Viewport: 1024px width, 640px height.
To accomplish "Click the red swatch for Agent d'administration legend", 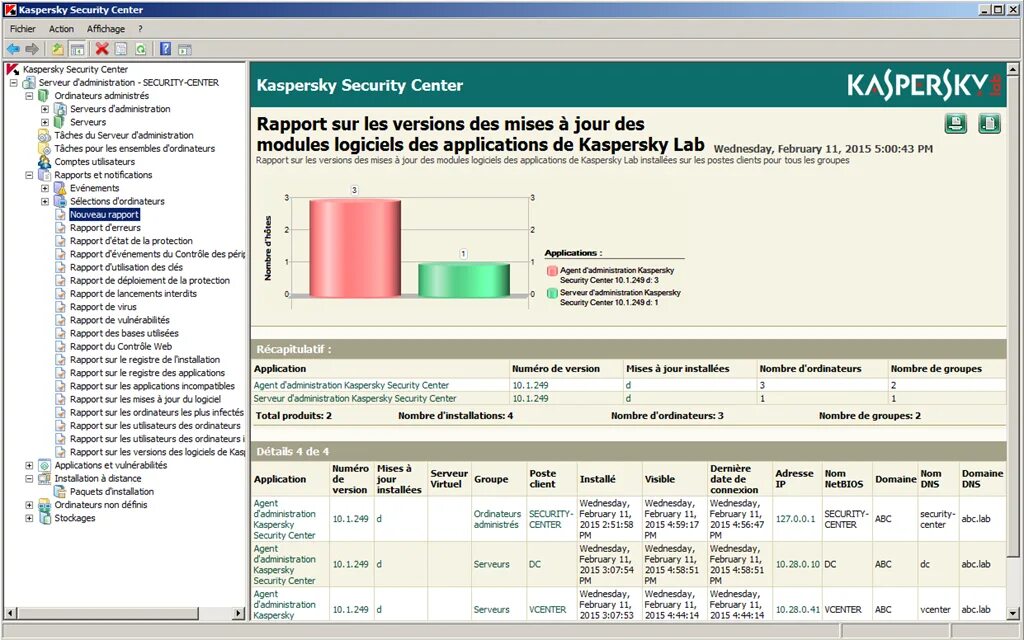I will pos(552,271).
